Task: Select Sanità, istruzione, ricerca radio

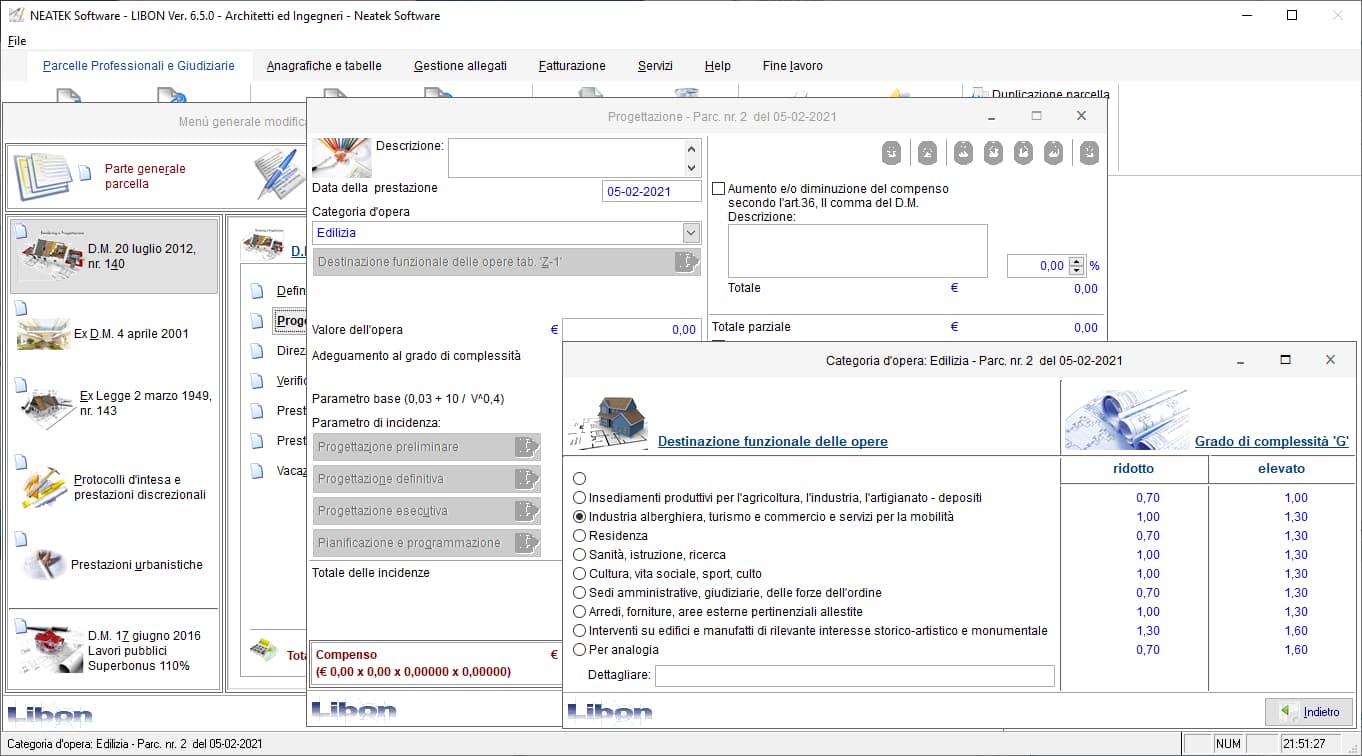Action: coord(579,555)
